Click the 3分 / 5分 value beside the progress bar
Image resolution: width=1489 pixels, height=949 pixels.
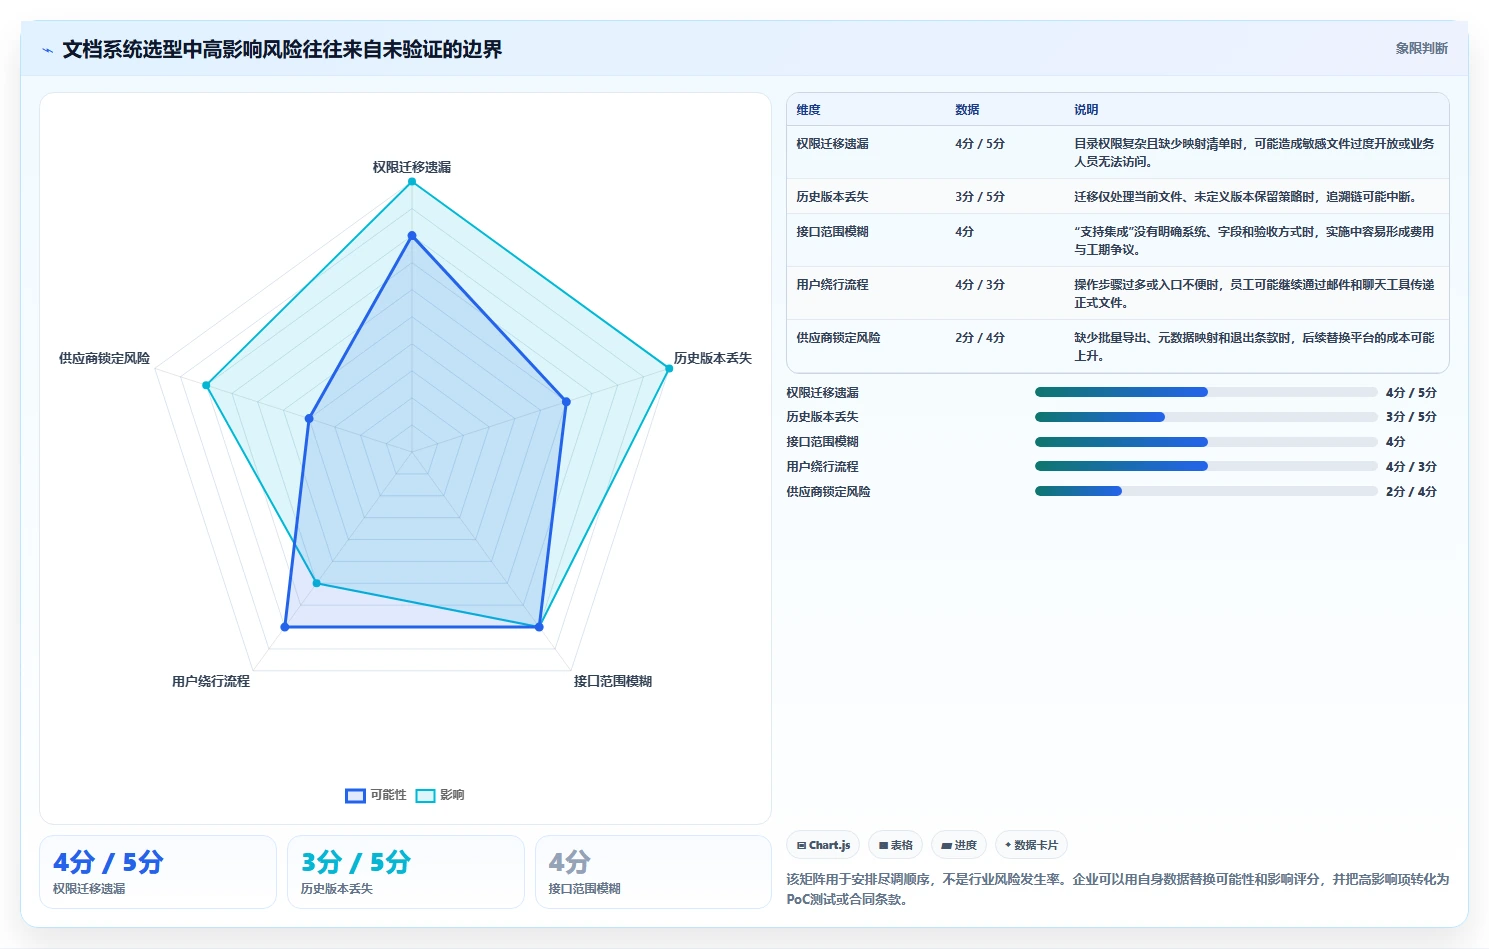coord(1411,417)
